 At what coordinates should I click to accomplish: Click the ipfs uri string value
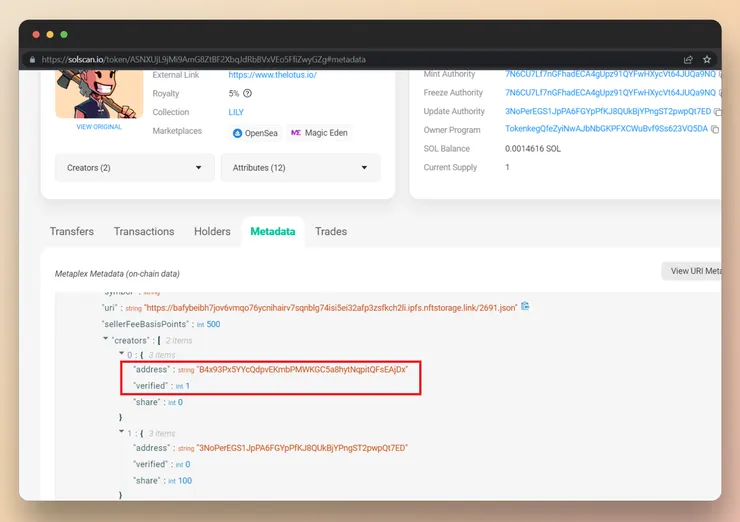[x=330, y=308]
